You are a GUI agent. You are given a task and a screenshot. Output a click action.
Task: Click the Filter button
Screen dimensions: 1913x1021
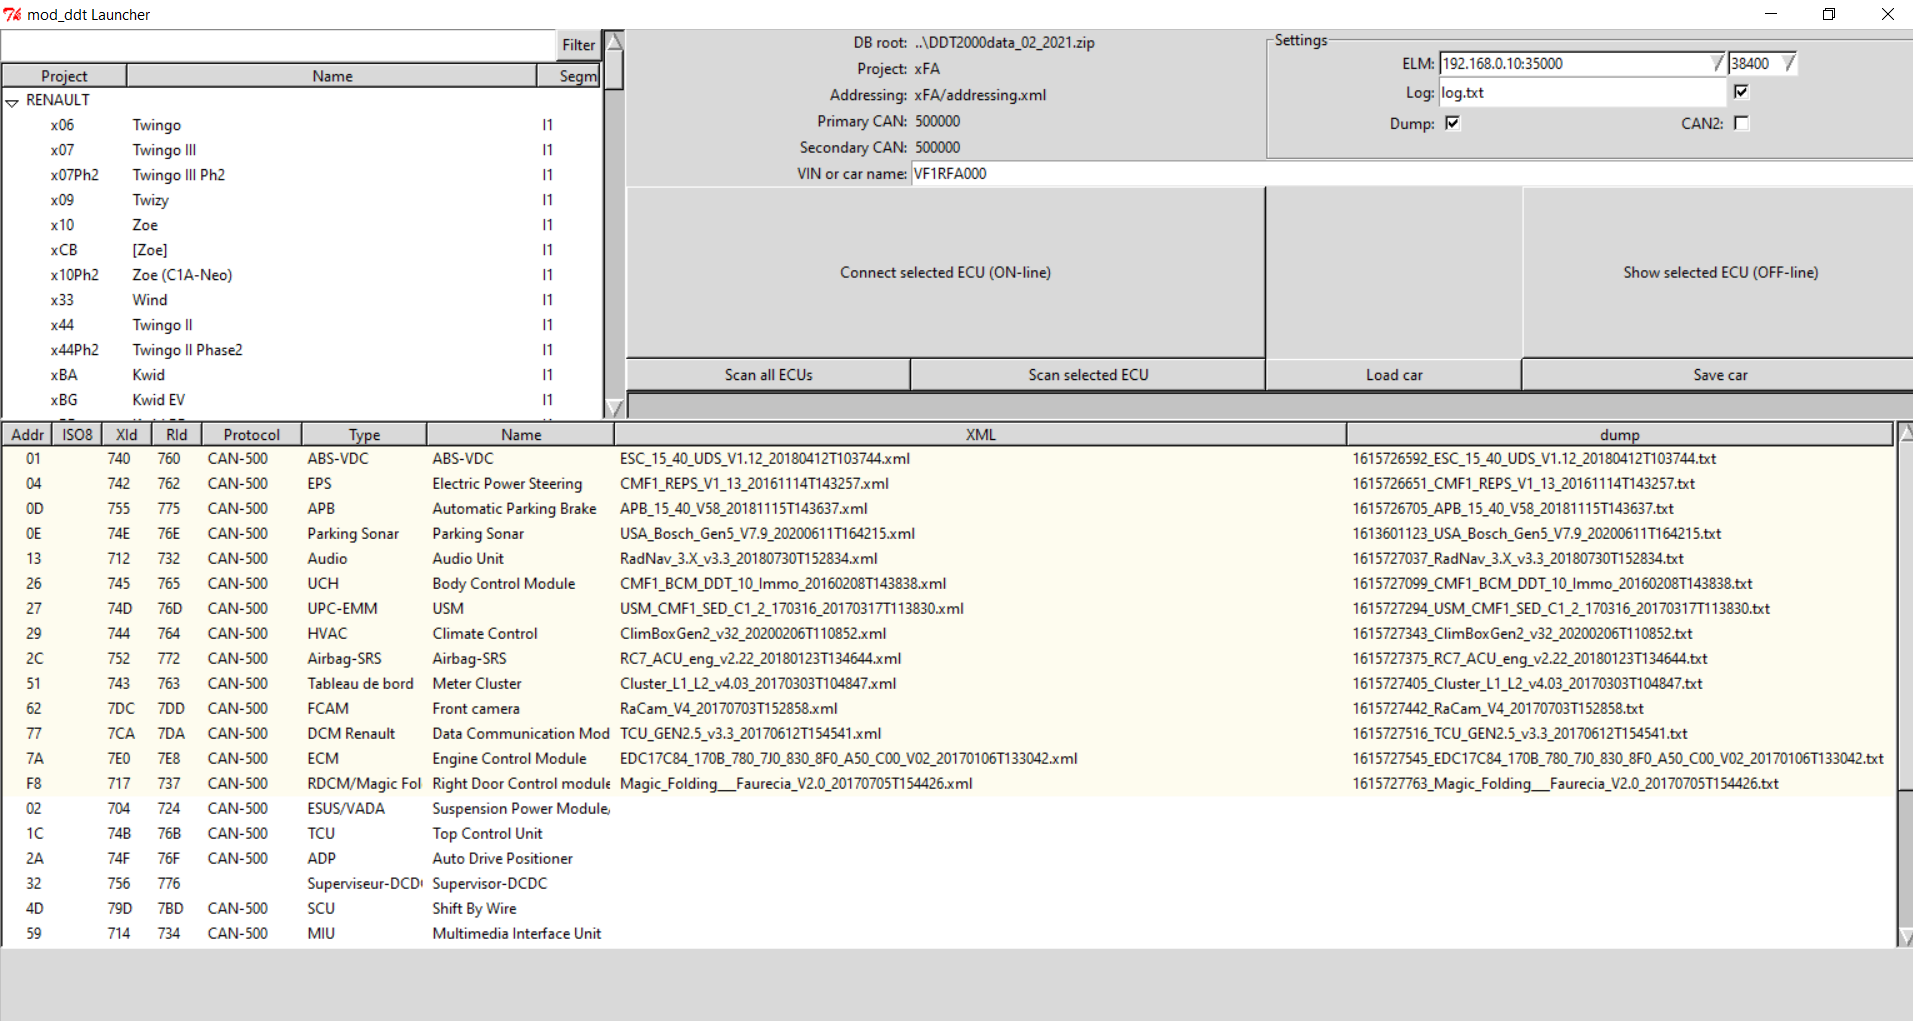coord(578,45)
